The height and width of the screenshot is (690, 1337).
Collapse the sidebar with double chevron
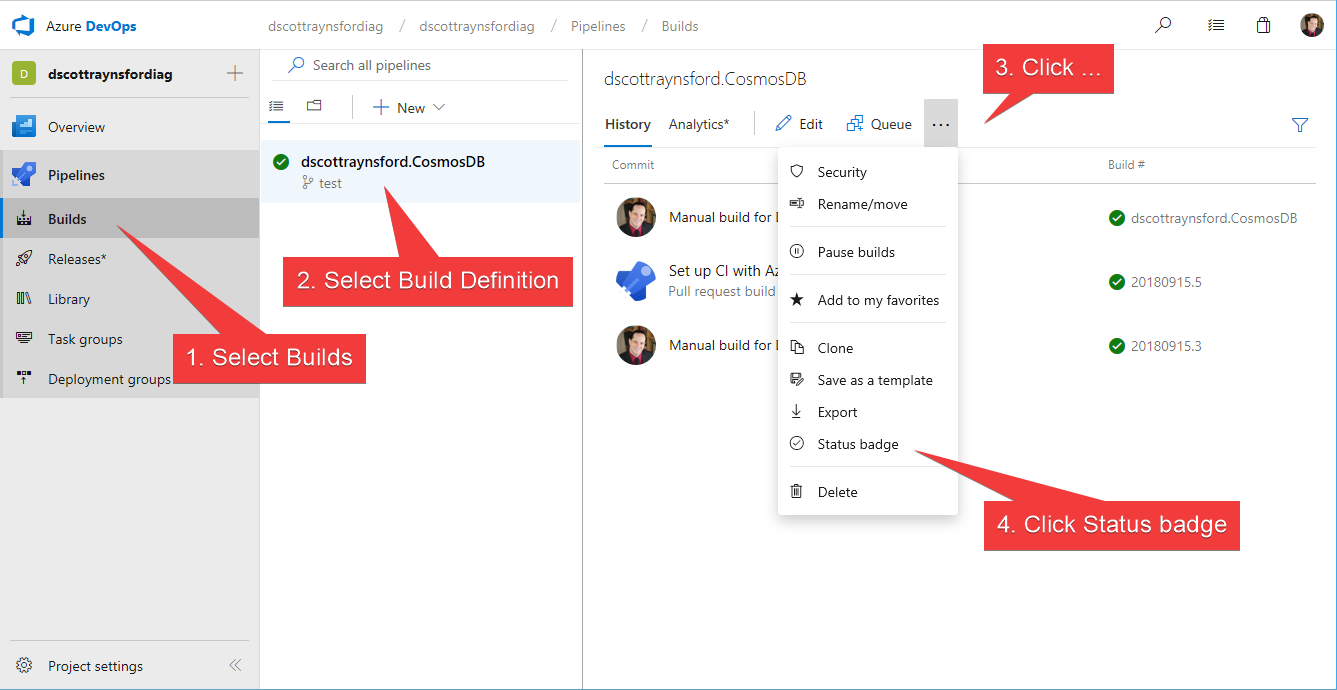point(235,665)
